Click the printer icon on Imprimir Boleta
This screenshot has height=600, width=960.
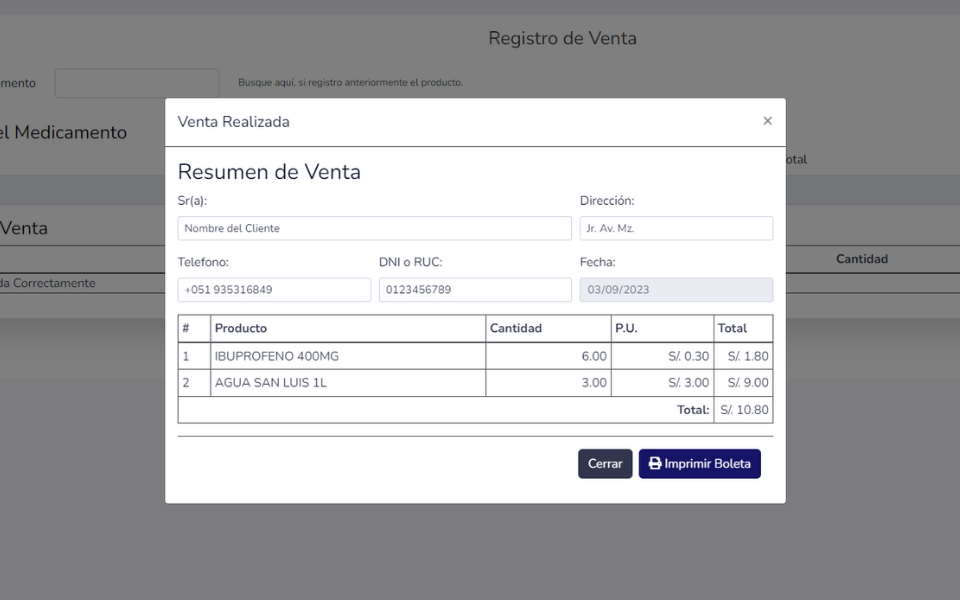coord(655,464)
